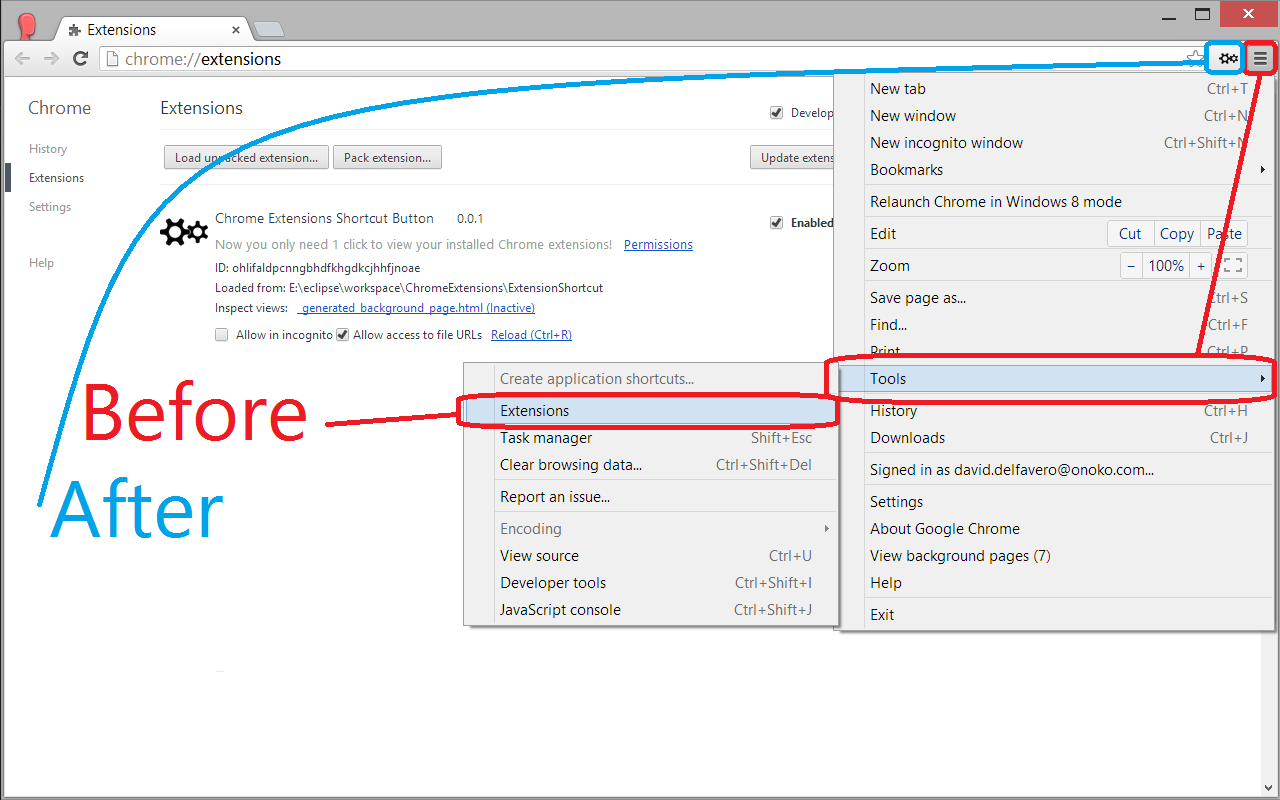Screen dimensions: 1280x800
Task: Decrease zoom with the minus button
Action: (x=1131, y=266)
